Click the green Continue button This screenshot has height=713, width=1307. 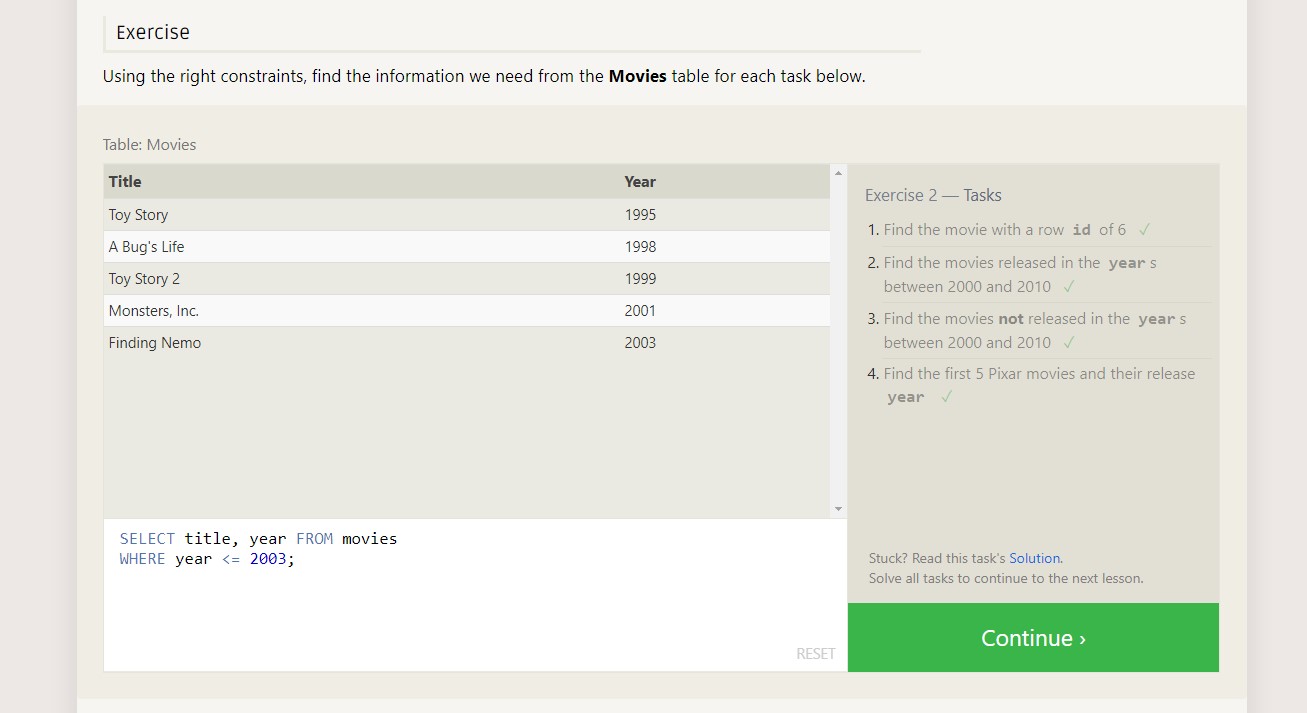point(1033,638)
